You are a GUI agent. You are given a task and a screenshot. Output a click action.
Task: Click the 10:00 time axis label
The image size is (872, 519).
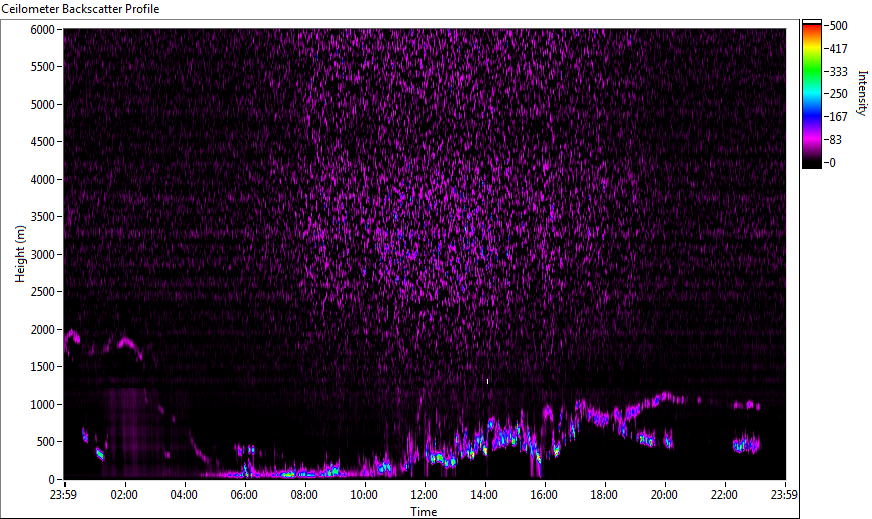click(364, 495)
